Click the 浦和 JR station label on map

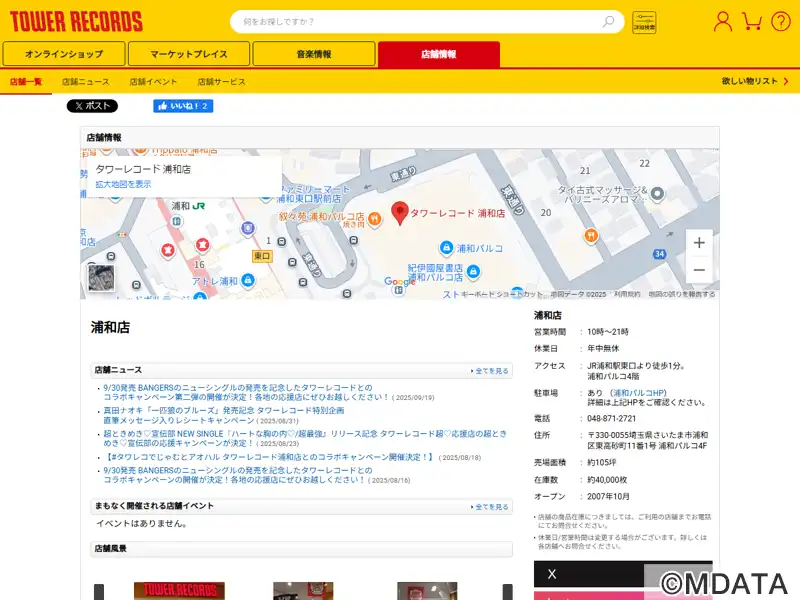click(188, 206)
